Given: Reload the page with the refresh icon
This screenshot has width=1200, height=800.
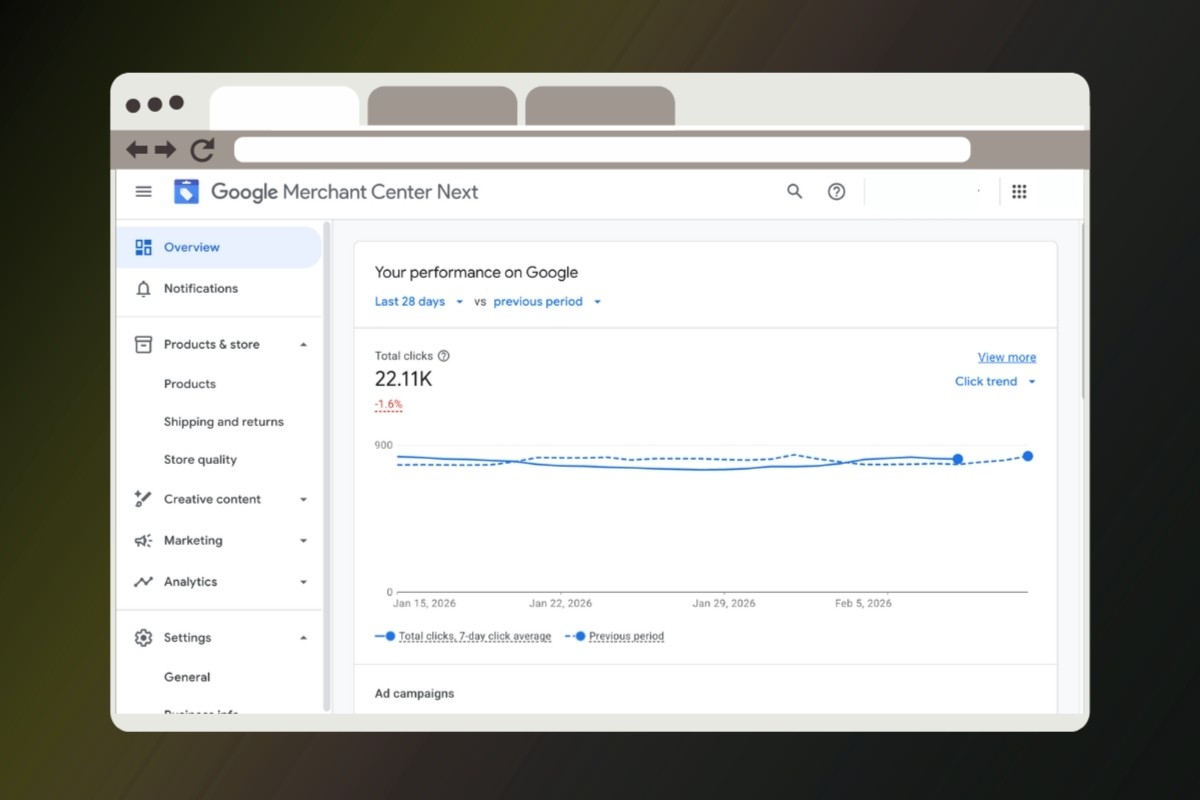Looking at the screenshot, I should pos(203,150).
